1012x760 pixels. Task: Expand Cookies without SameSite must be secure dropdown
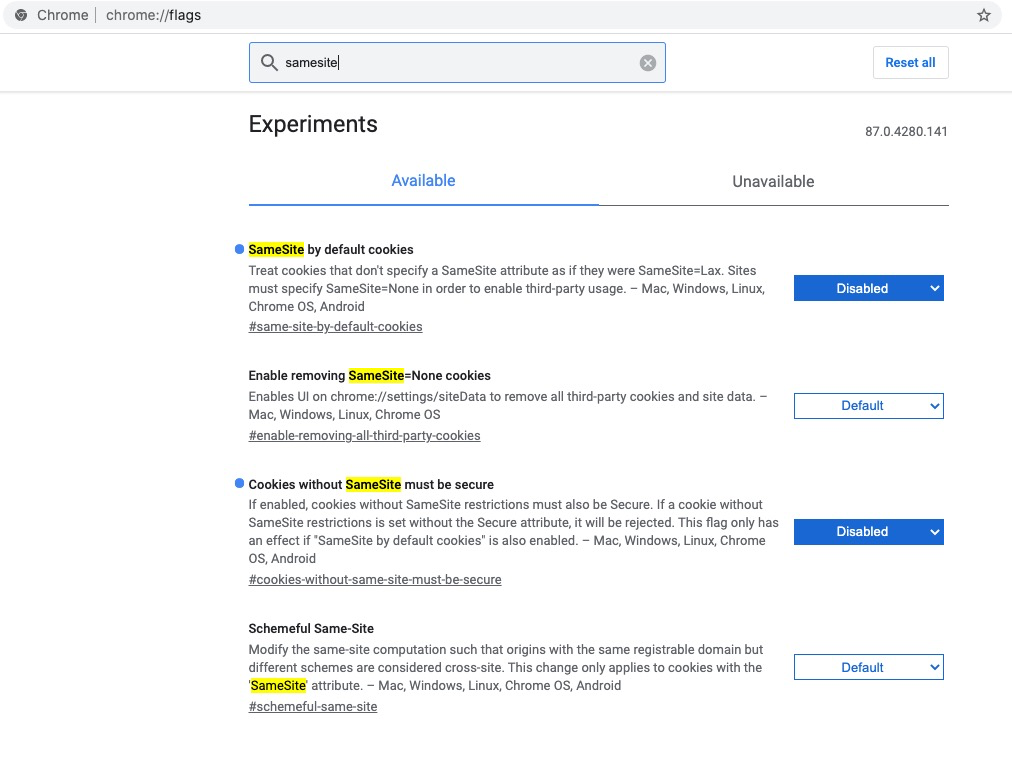[868, 532]
